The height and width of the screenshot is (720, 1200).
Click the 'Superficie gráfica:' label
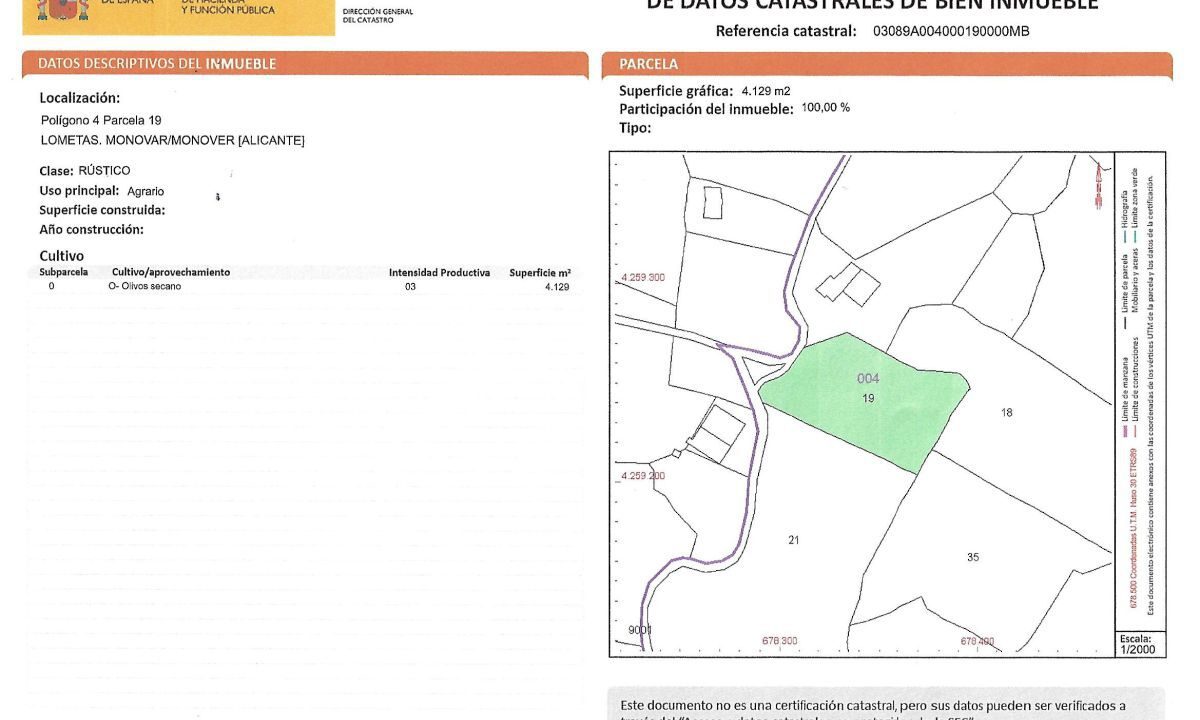pos(676,91)
